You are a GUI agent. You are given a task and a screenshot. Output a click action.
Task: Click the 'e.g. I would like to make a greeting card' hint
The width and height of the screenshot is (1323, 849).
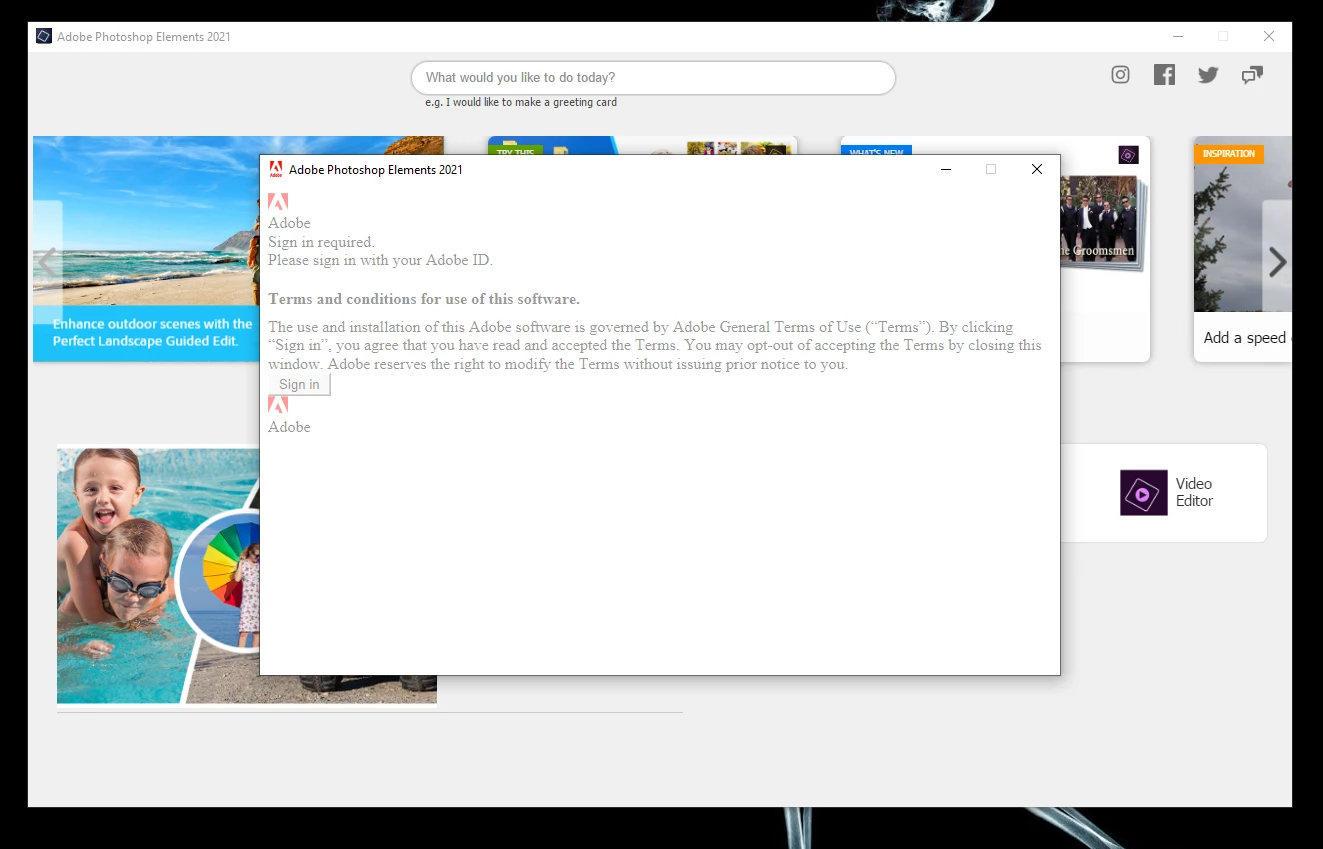[x=521, y=102]
